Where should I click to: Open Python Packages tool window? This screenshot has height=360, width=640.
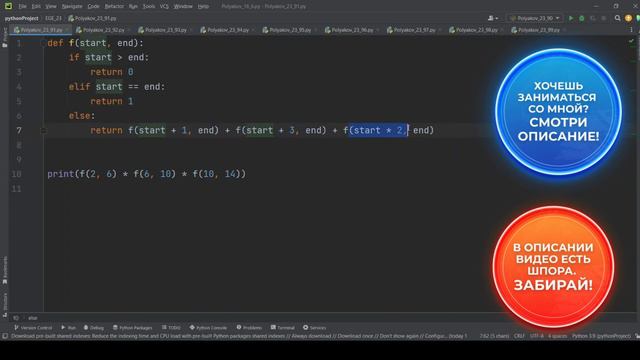click(x=132, y=328)
